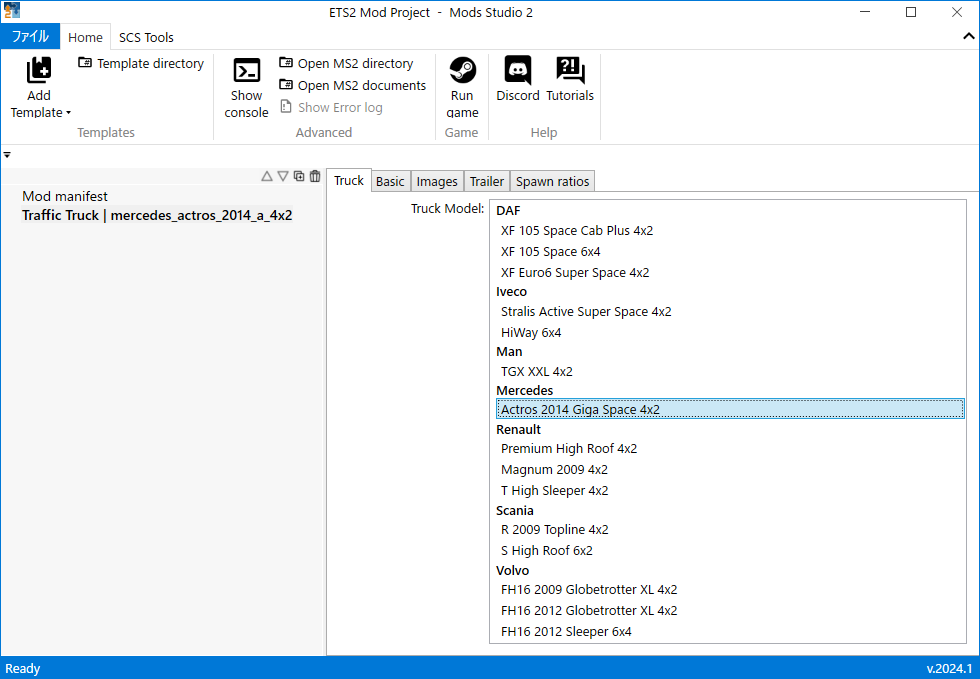980x679 pixels.
Task: Collapse the ribbon with the chevron
Action: [x=967, y=37]
